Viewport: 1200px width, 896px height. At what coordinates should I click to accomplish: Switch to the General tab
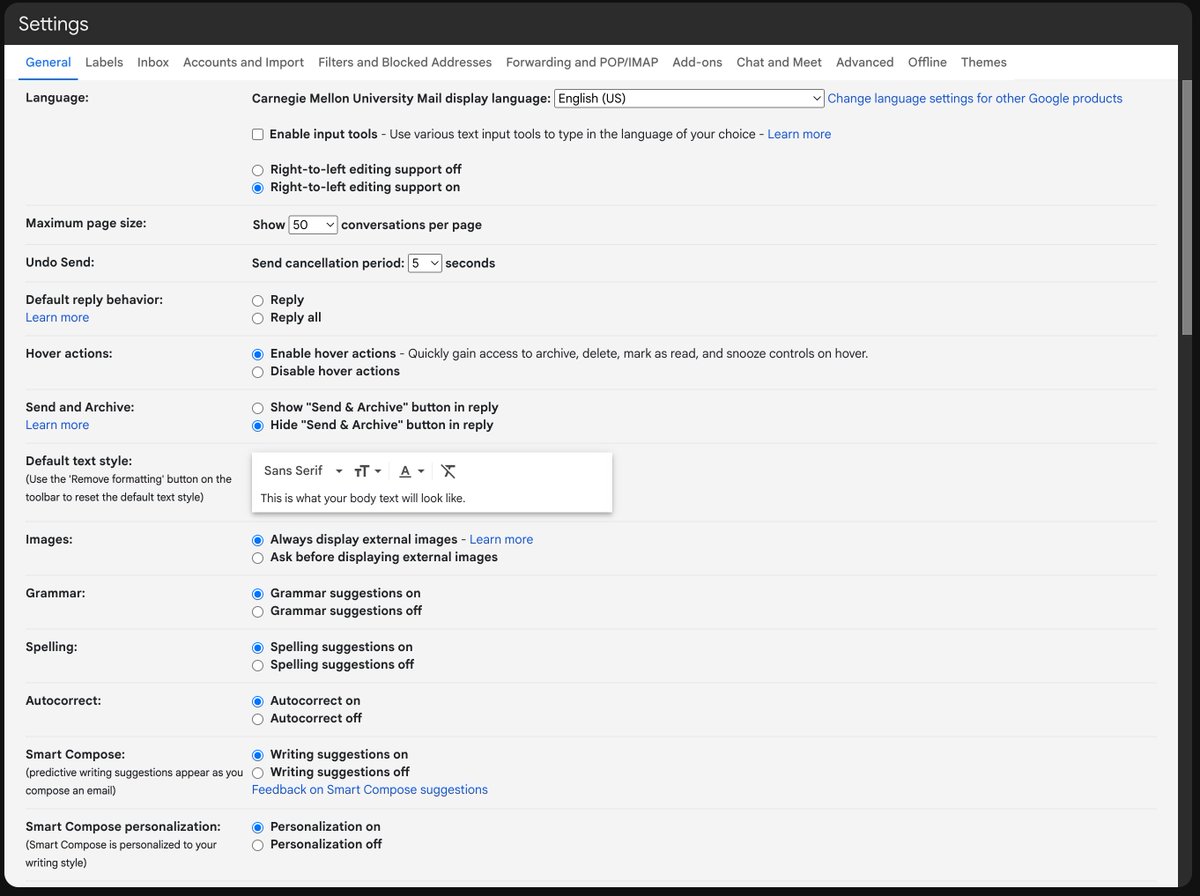[48, 62]
